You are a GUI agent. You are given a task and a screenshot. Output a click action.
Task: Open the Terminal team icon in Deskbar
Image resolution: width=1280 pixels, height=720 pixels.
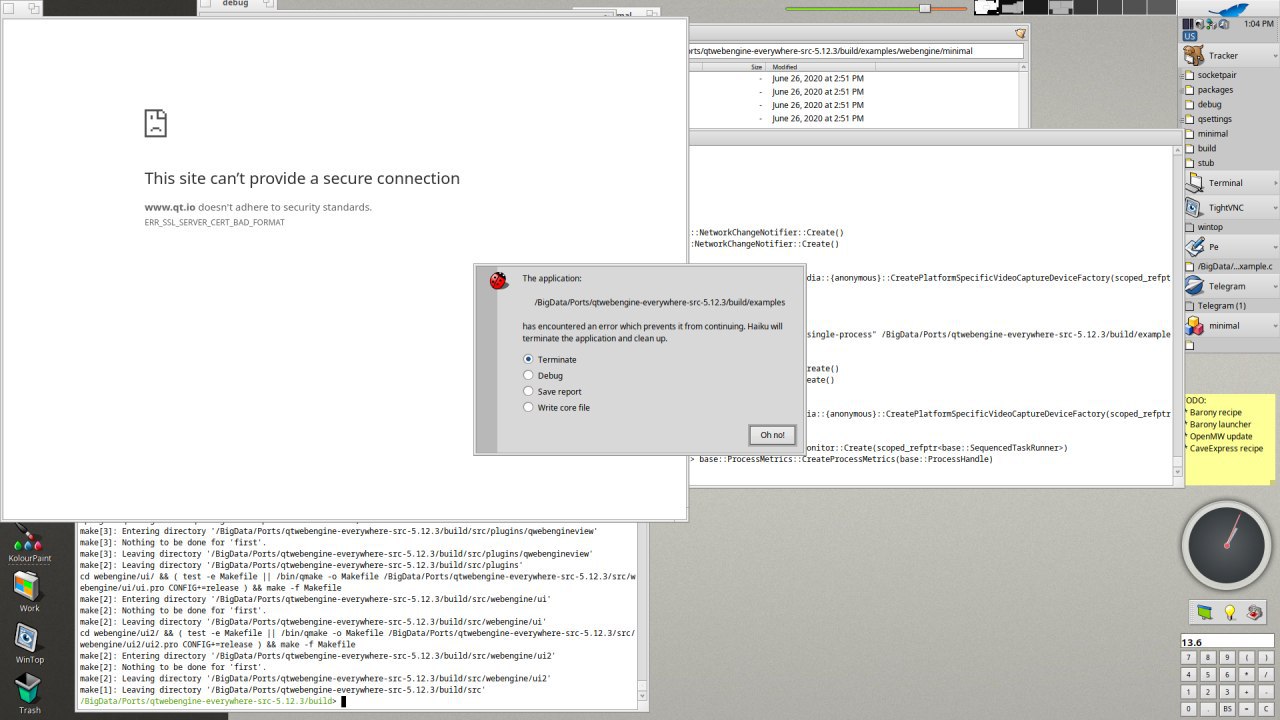tap(1194, 183)
